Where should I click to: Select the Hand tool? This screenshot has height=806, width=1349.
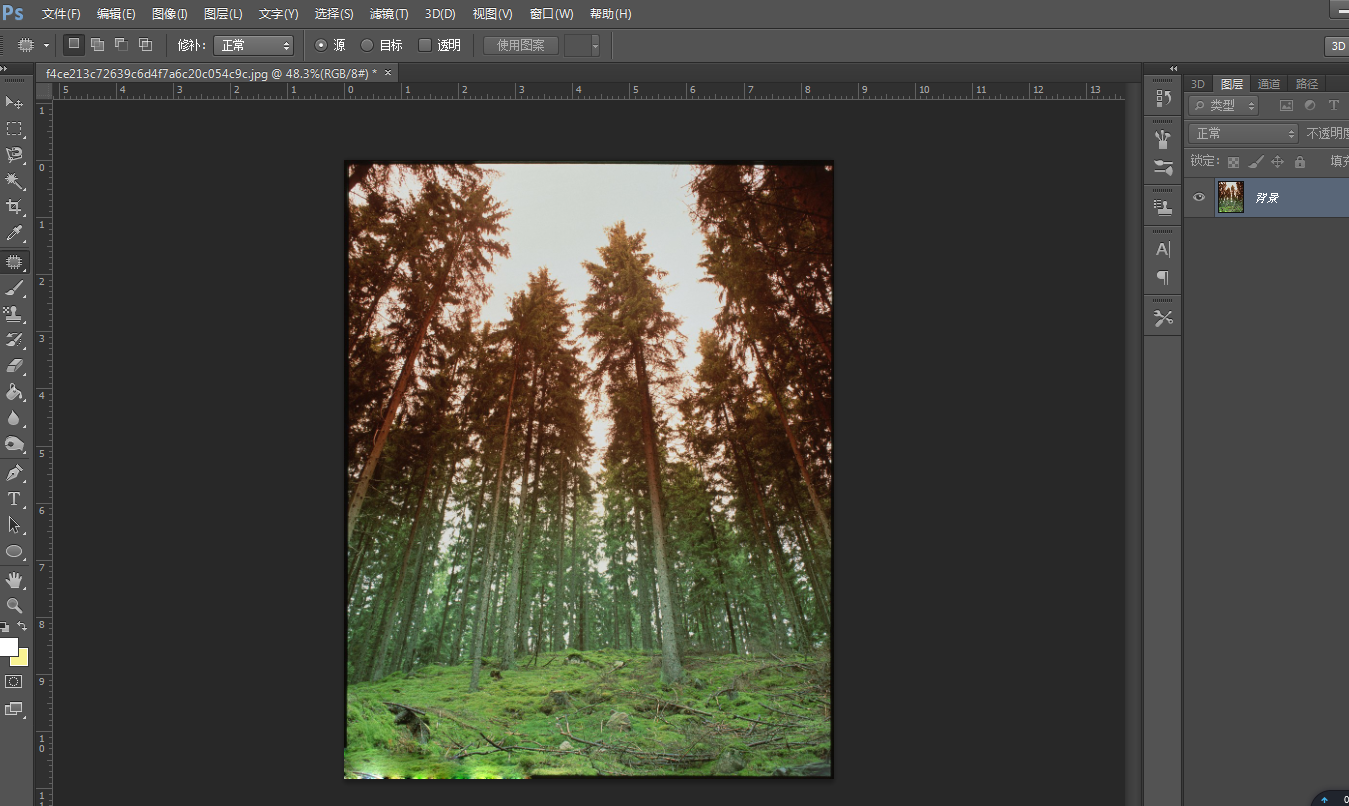[14, 580]
